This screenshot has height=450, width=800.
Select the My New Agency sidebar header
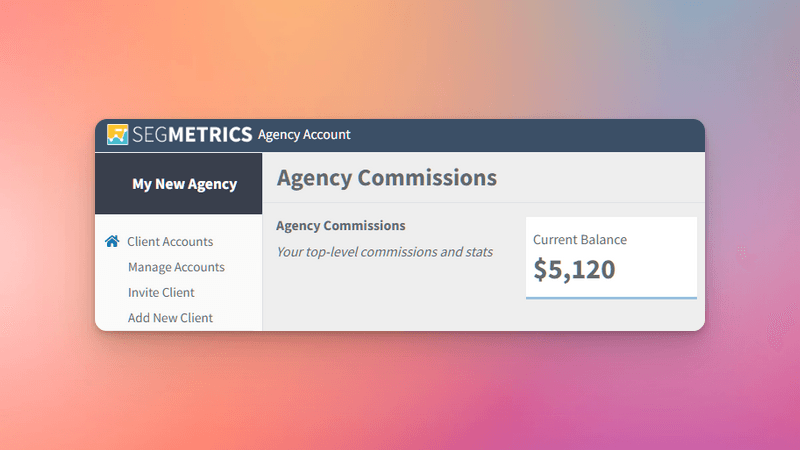[179, 184]
